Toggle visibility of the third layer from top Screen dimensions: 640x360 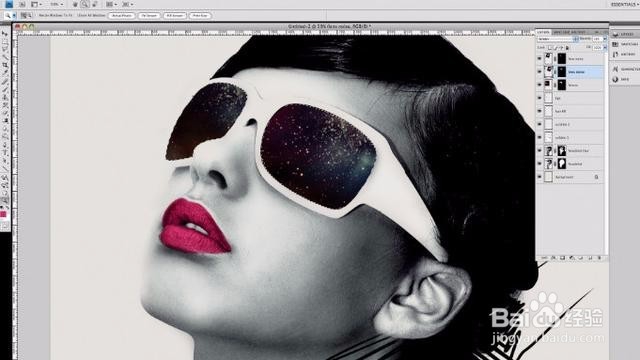540,85
